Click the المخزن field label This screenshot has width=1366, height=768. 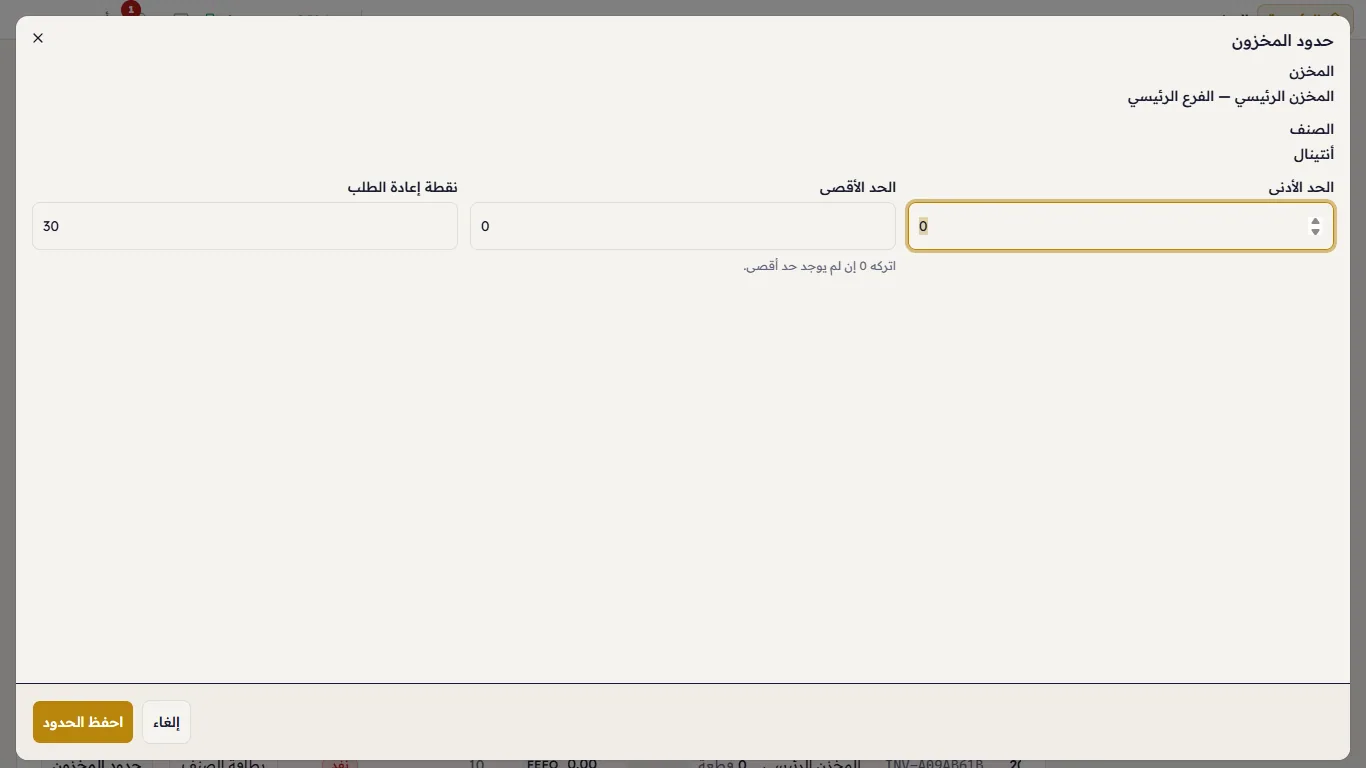[x=1312, y=72]
